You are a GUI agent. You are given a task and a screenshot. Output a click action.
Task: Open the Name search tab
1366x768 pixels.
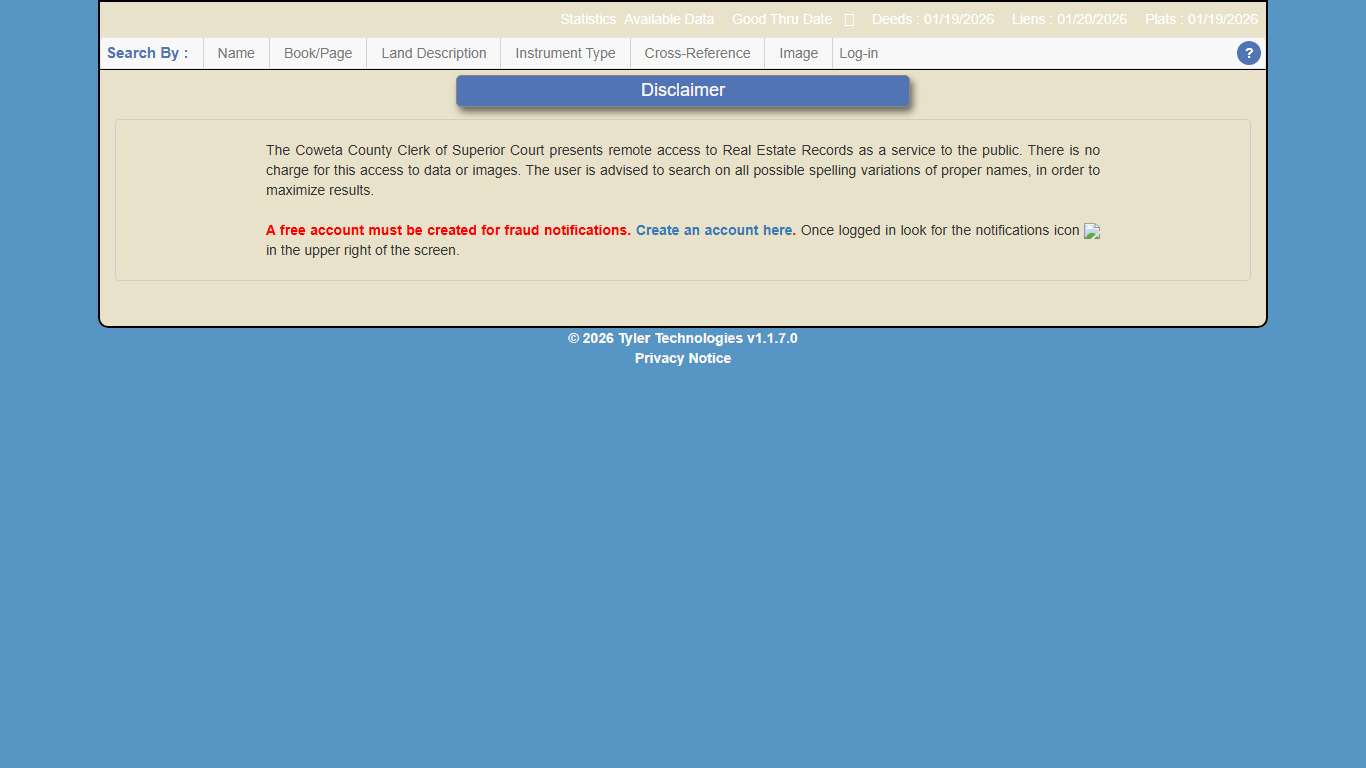236,54
